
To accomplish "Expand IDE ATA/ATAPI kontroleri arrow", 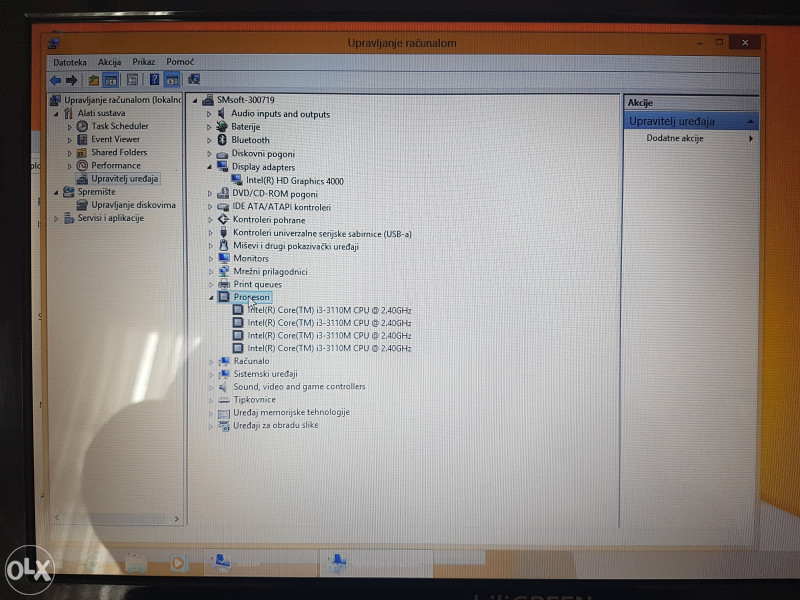I will click(x=210, y=207).
